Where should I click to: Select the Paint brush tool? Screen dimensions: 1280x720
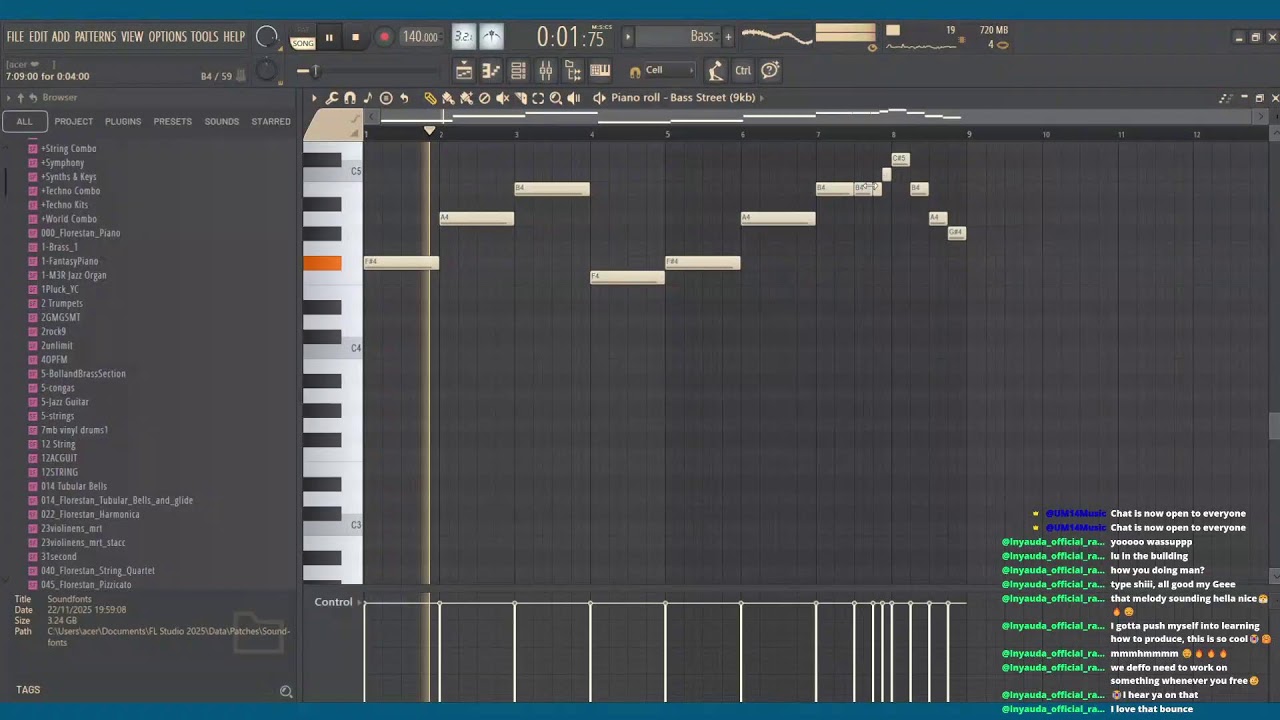448,98
